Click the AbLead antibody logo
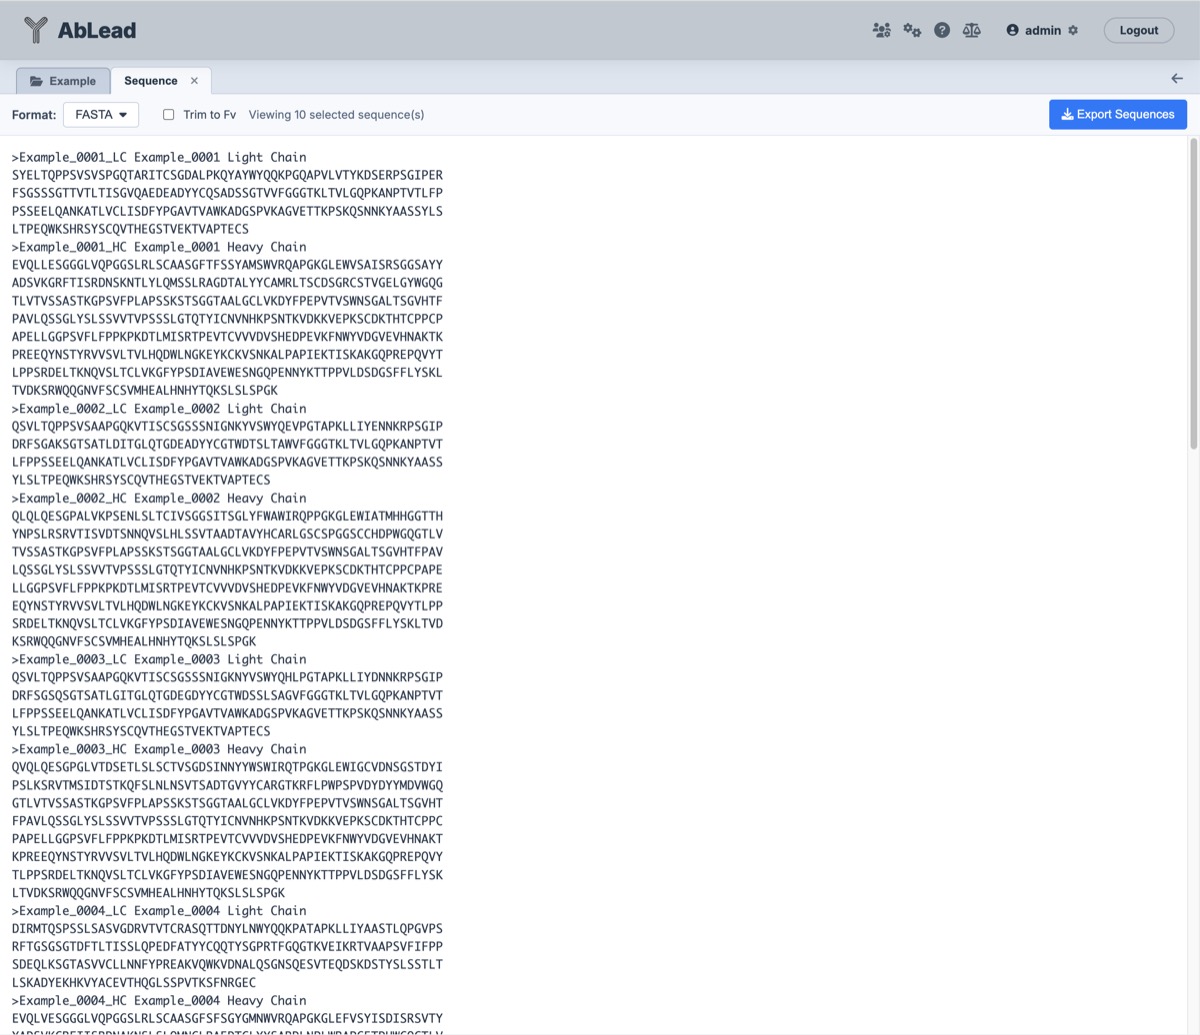 click(35, 30)
